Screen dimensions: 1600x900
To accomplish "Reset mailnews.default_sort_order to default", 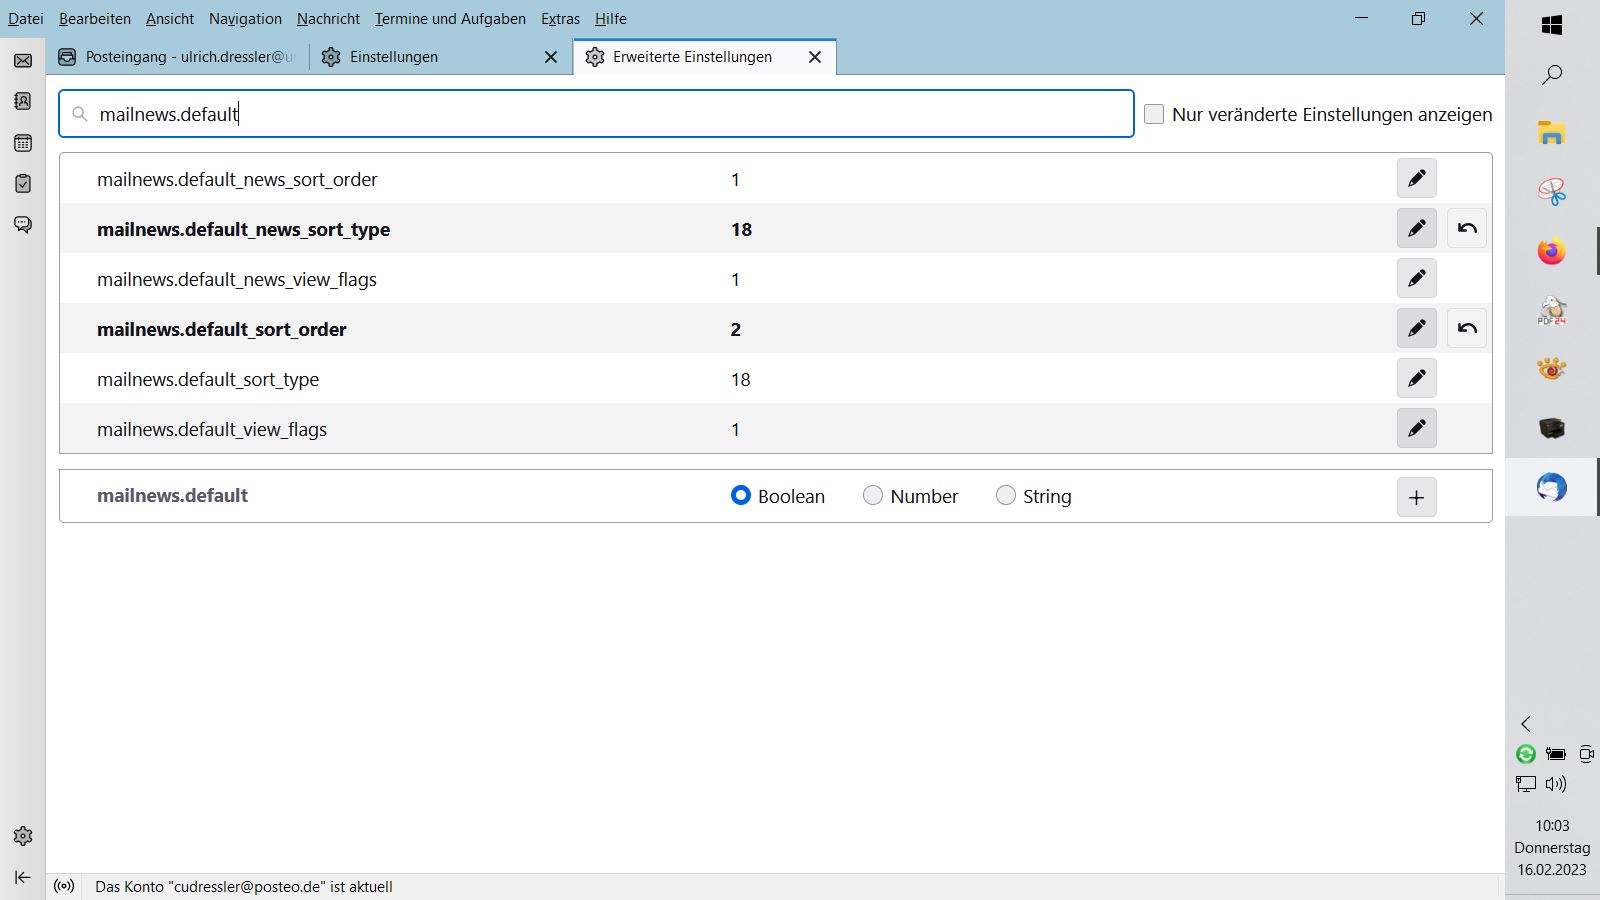I will click(1466, 329).
